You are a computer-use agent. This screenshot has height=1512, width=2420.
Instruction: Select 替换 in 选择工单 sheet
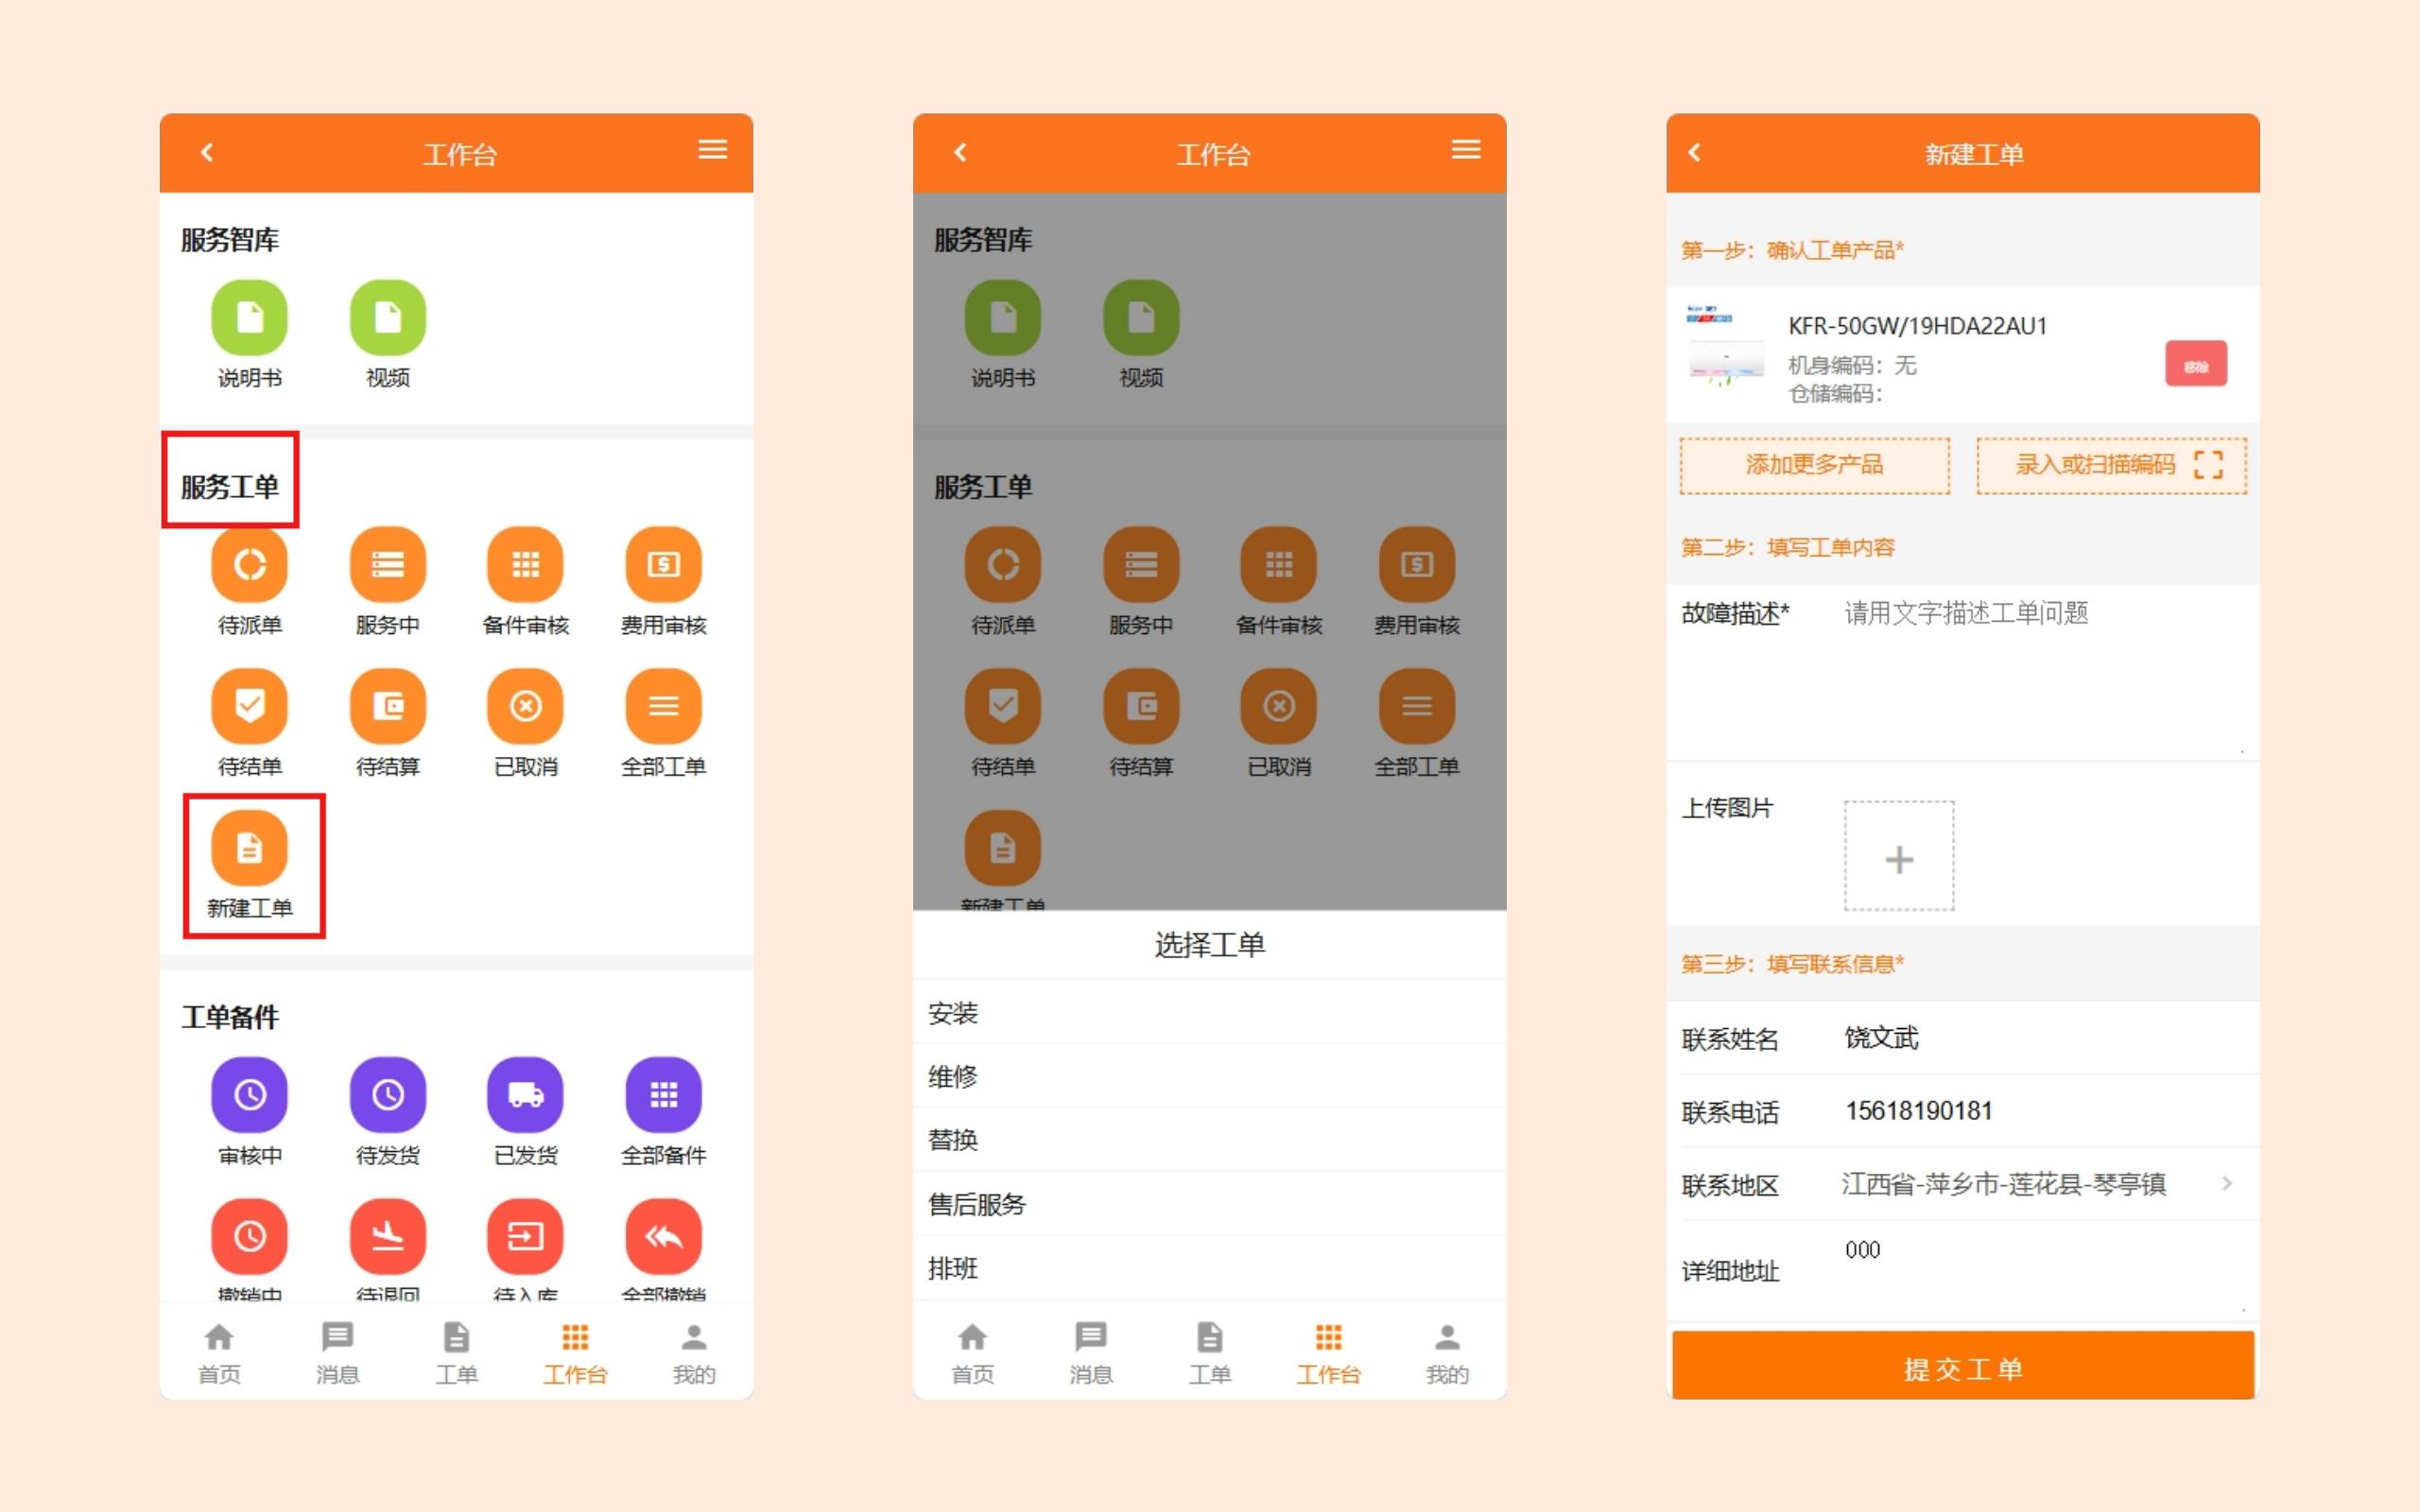click(1209, 1140)
